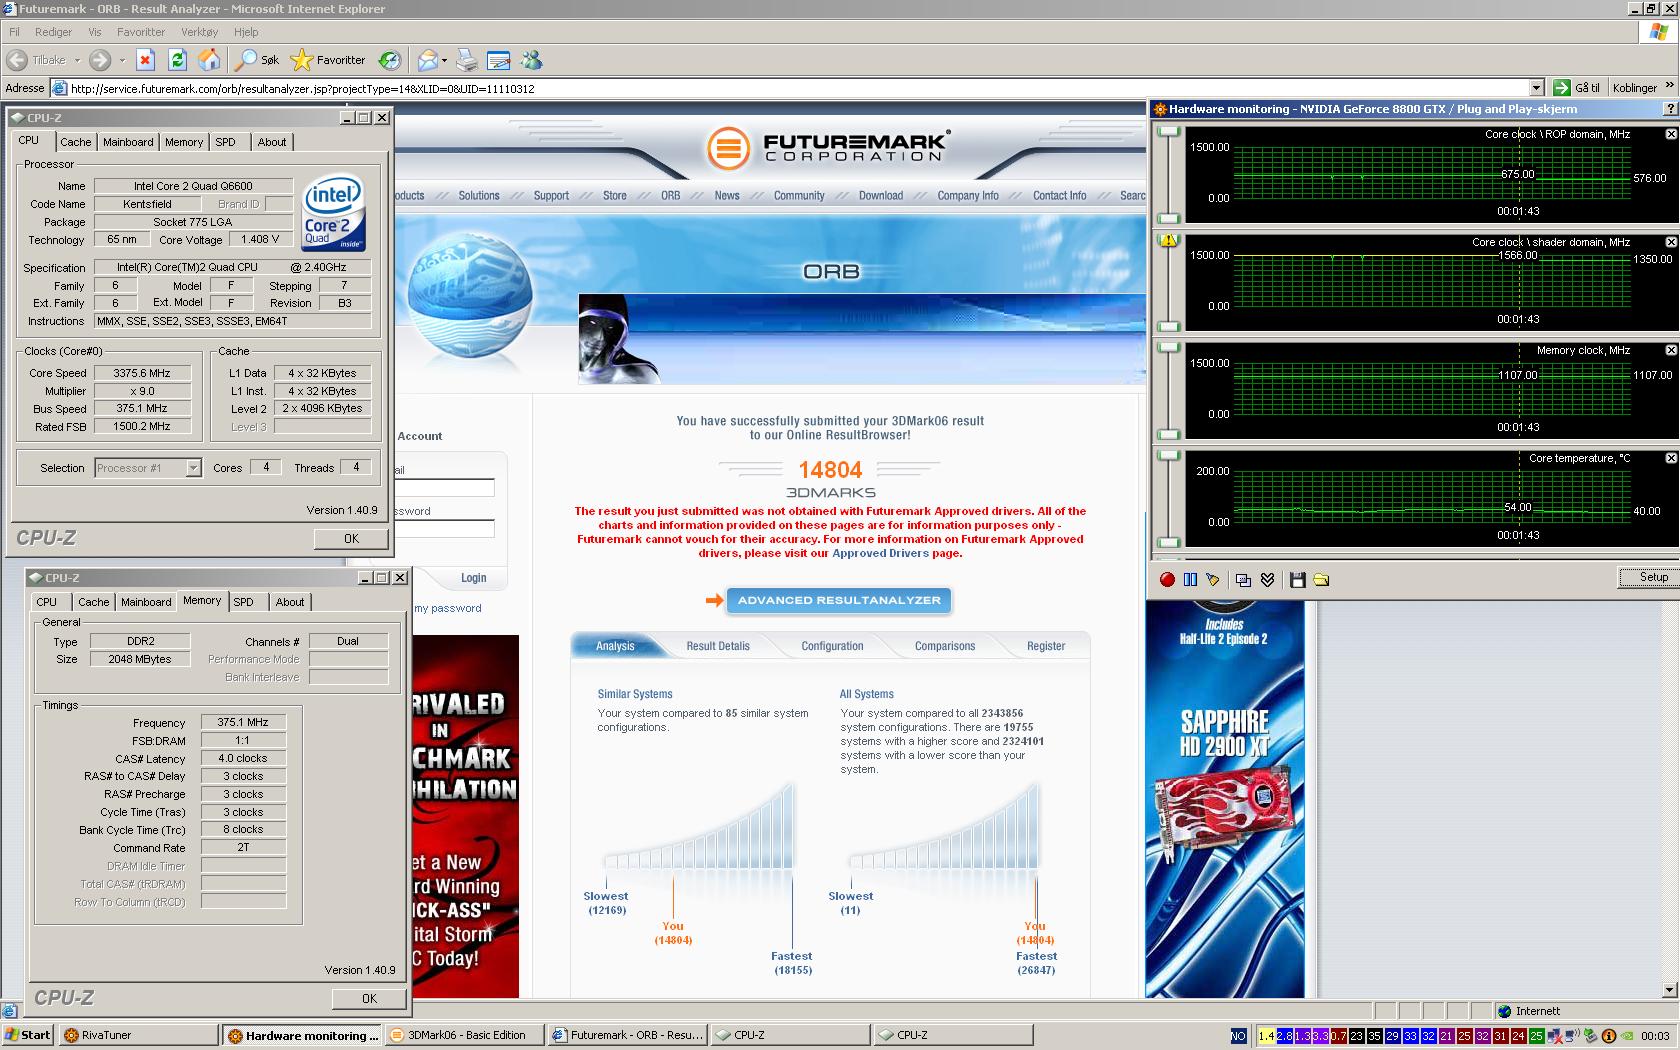The height and width of the screenshot is (1050, 1680).
Task: Save monitoring log with floppy icon
Action: point(1297,579)
